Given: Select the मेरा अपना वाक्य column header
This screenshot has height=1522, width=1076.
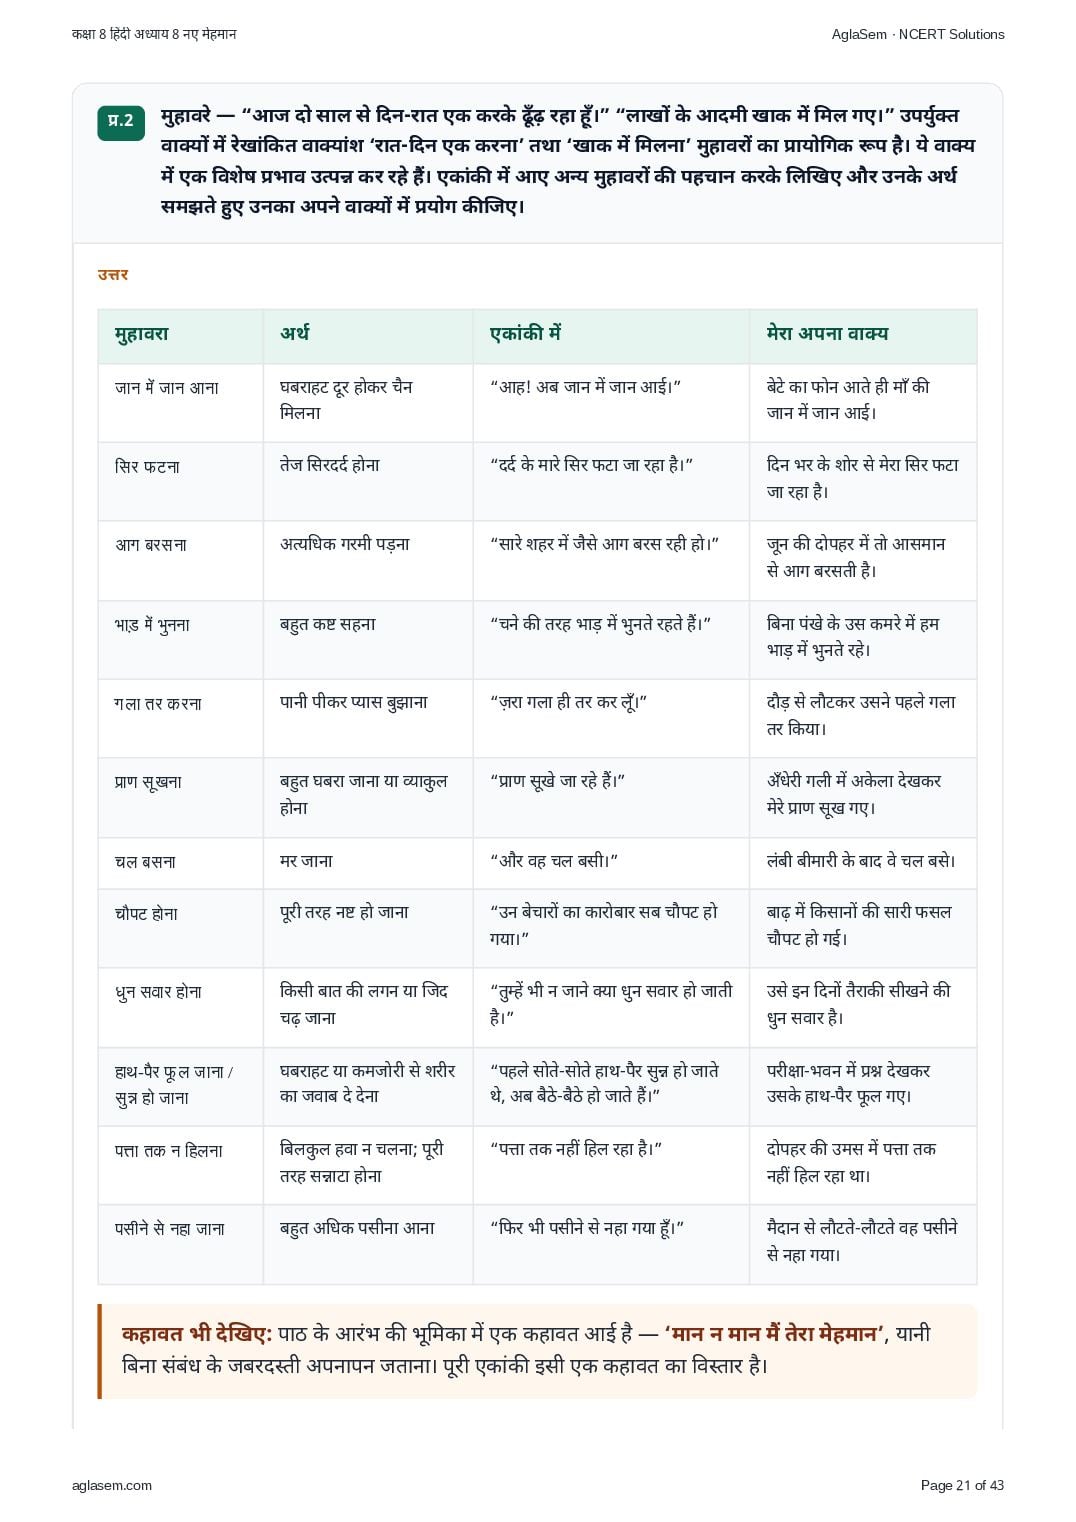Looking at the screenshot, I should (862, 336).
